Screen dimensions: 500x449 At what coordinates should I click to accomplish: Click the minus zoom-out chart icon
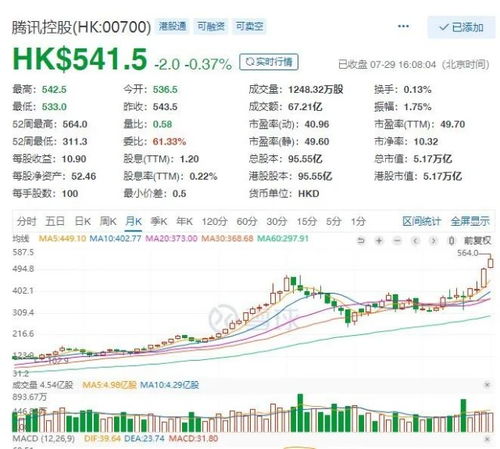(x=397, y=240)
